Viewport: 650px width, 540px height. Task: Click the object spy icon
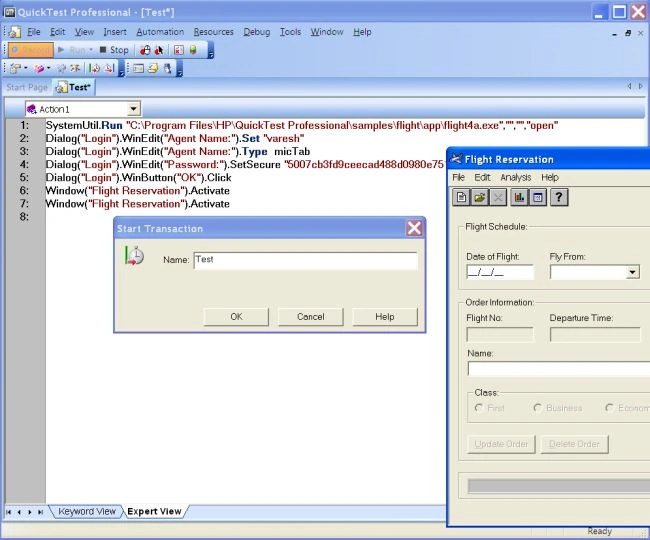point(167,68)
